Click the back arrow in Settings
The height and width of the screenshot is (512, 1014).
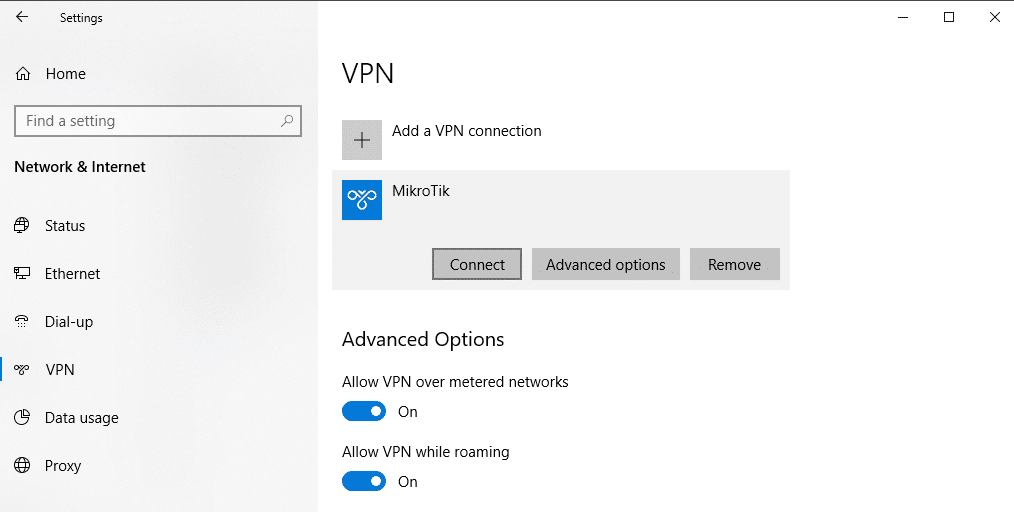pos(22,17)
